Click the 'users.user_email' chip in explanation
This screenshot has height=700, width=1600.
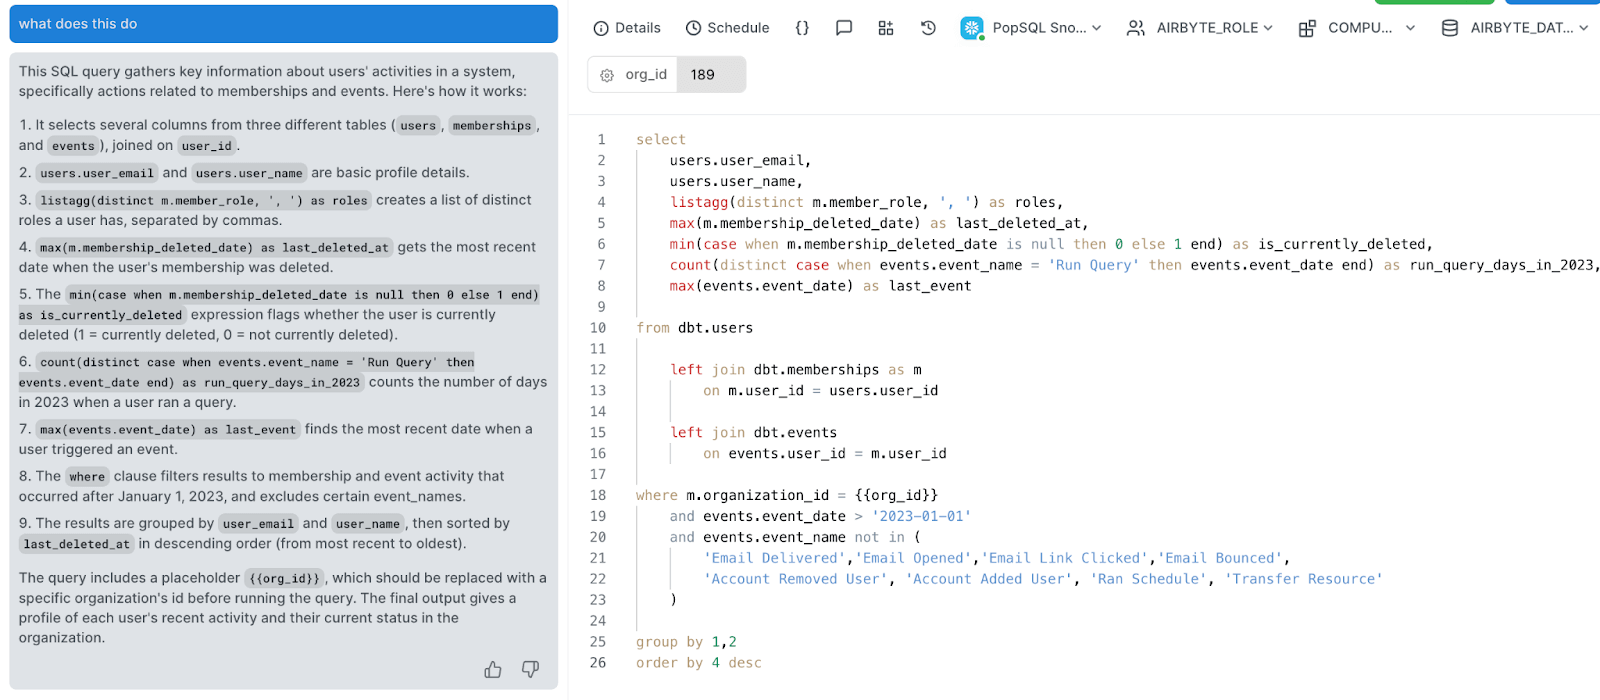97,174
